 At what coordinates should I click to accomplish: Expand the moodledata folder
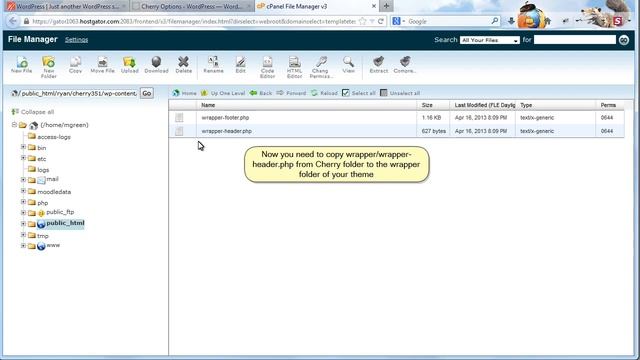[x=23, y=191]
